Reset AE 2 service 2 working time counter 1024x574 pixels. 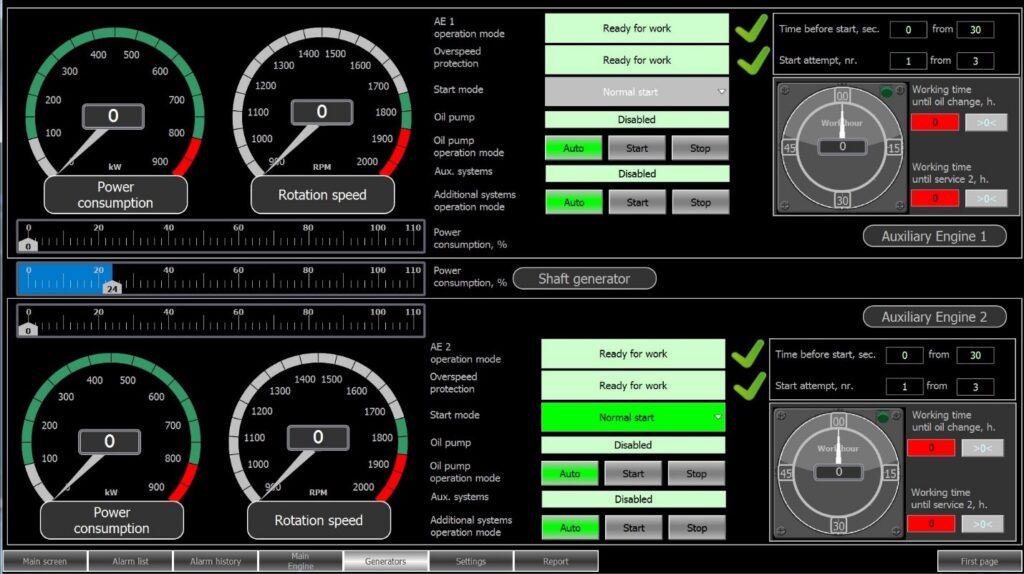982,524
